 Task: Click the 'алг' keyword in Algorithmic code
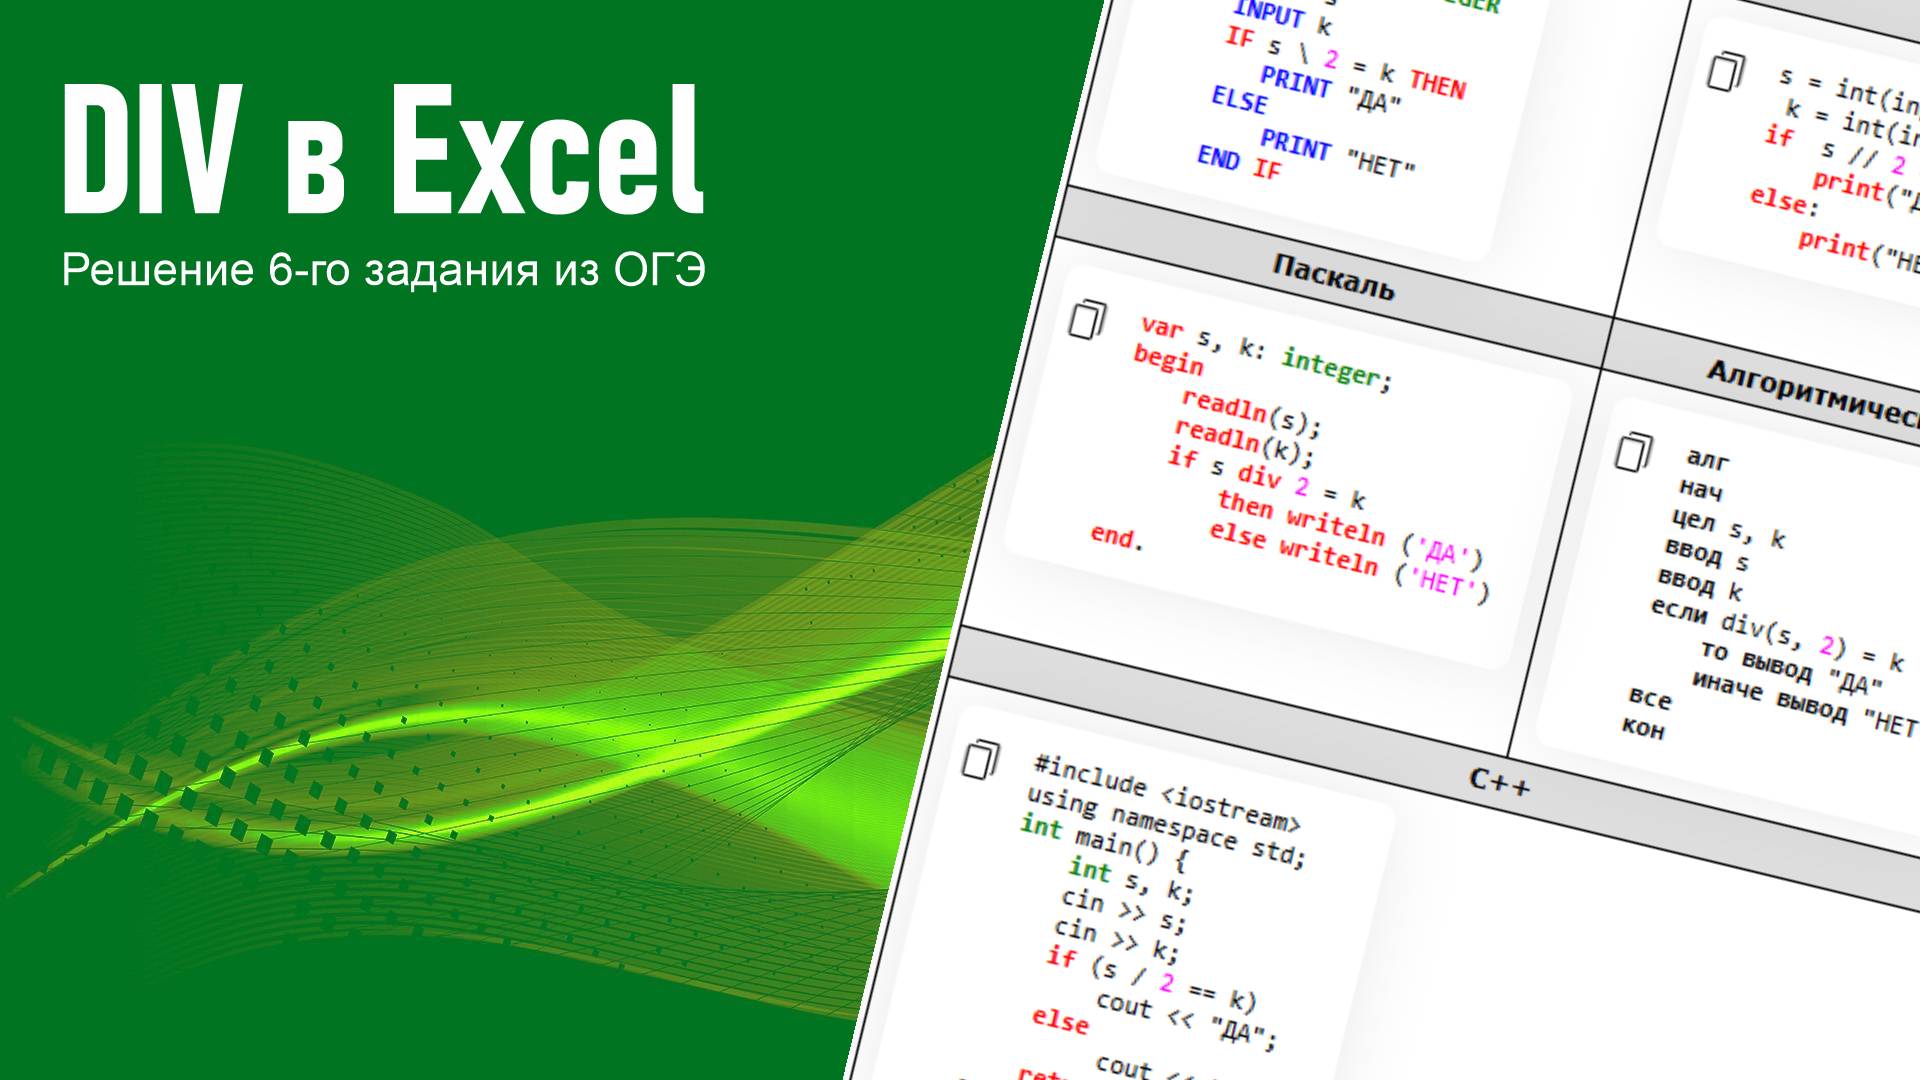coord(1707,459)
